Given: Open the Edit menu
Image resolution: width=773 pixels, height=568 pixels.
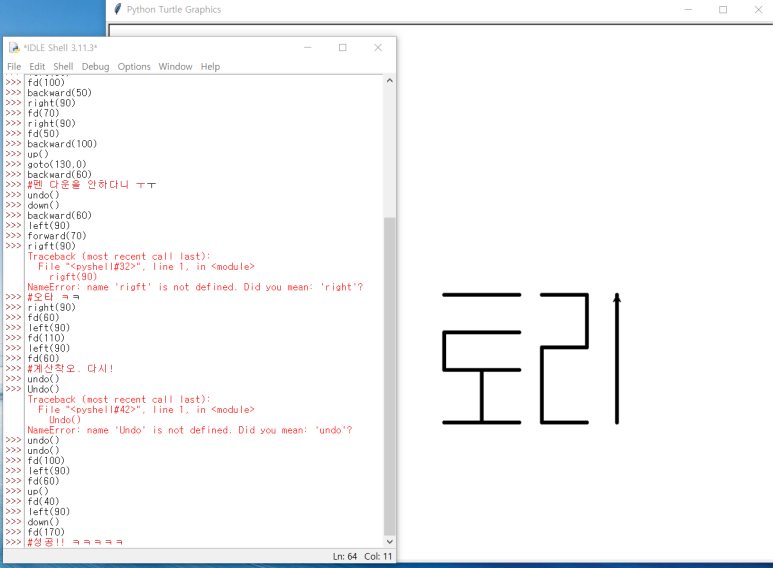Looking at the screenshot, I should pyautogui.click(x=37, y=67).
